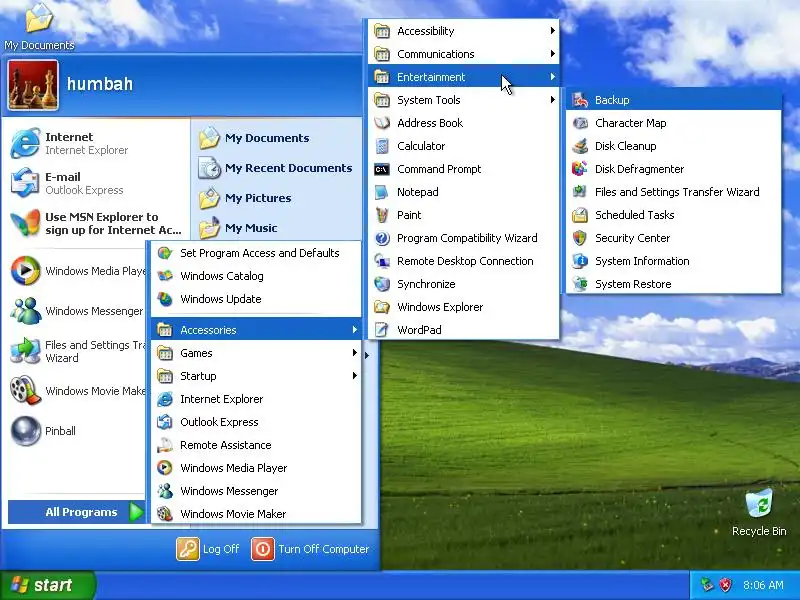Screen dimensions: 800x600
Task: Select My Documents desktop icon
Action: 39,26
